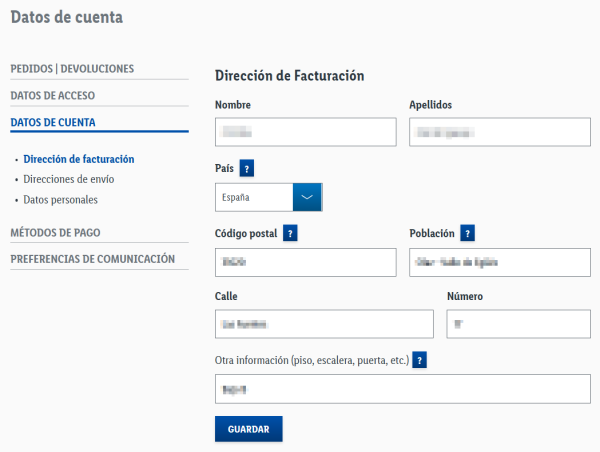Click the help icon beside Código postal
Screen dimensions: 600x452
[x=290, y=233]
